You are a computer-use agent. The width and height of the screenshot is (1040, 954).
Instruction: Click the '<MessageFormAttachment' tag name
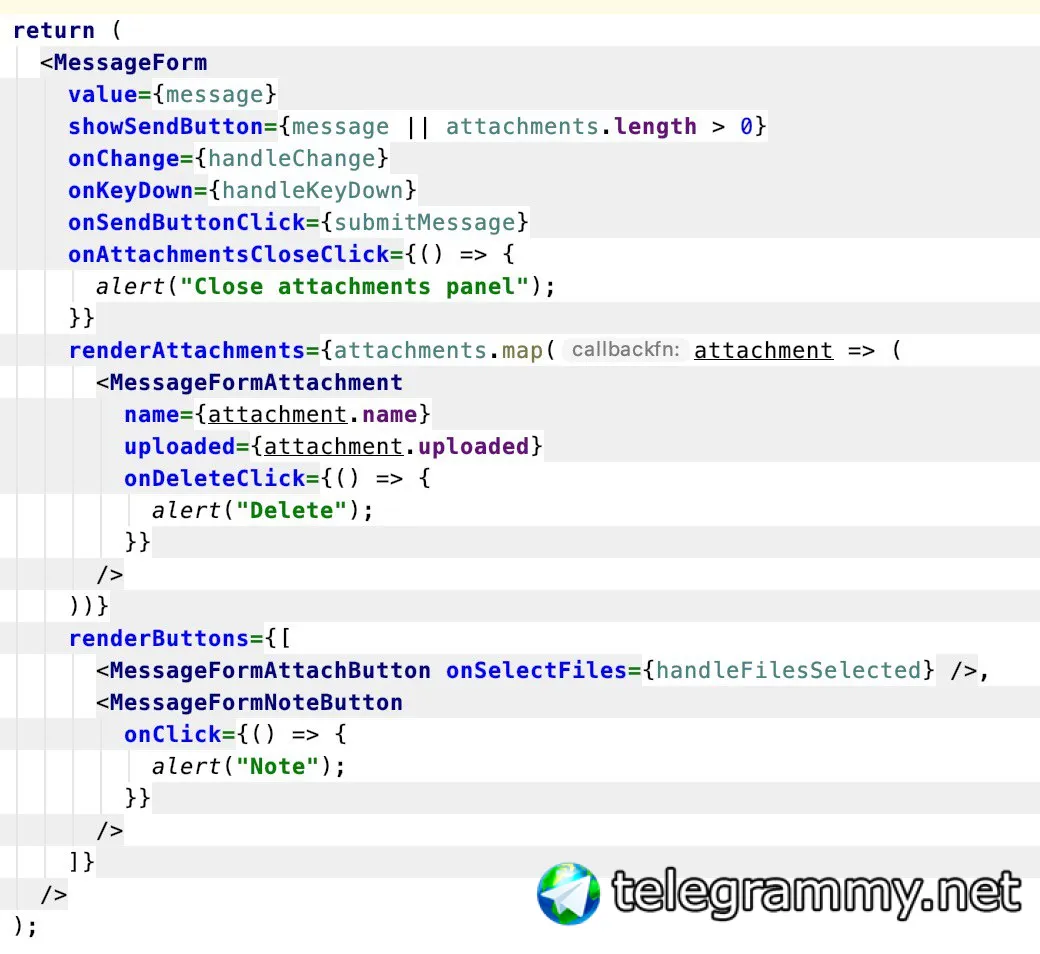[249, 382]
